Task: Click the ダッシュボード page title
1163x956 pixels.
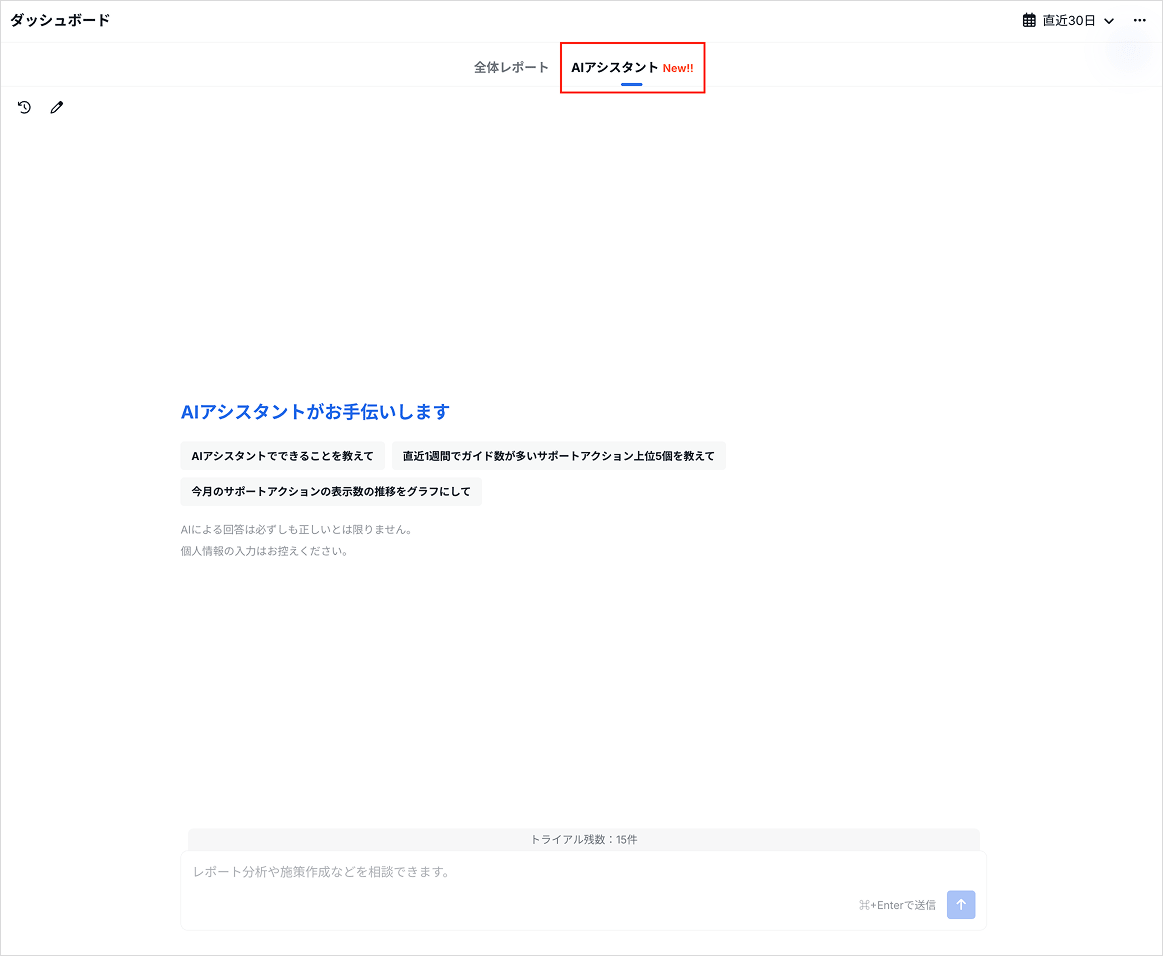Action: pyautogui.click(x=60, y=21)
